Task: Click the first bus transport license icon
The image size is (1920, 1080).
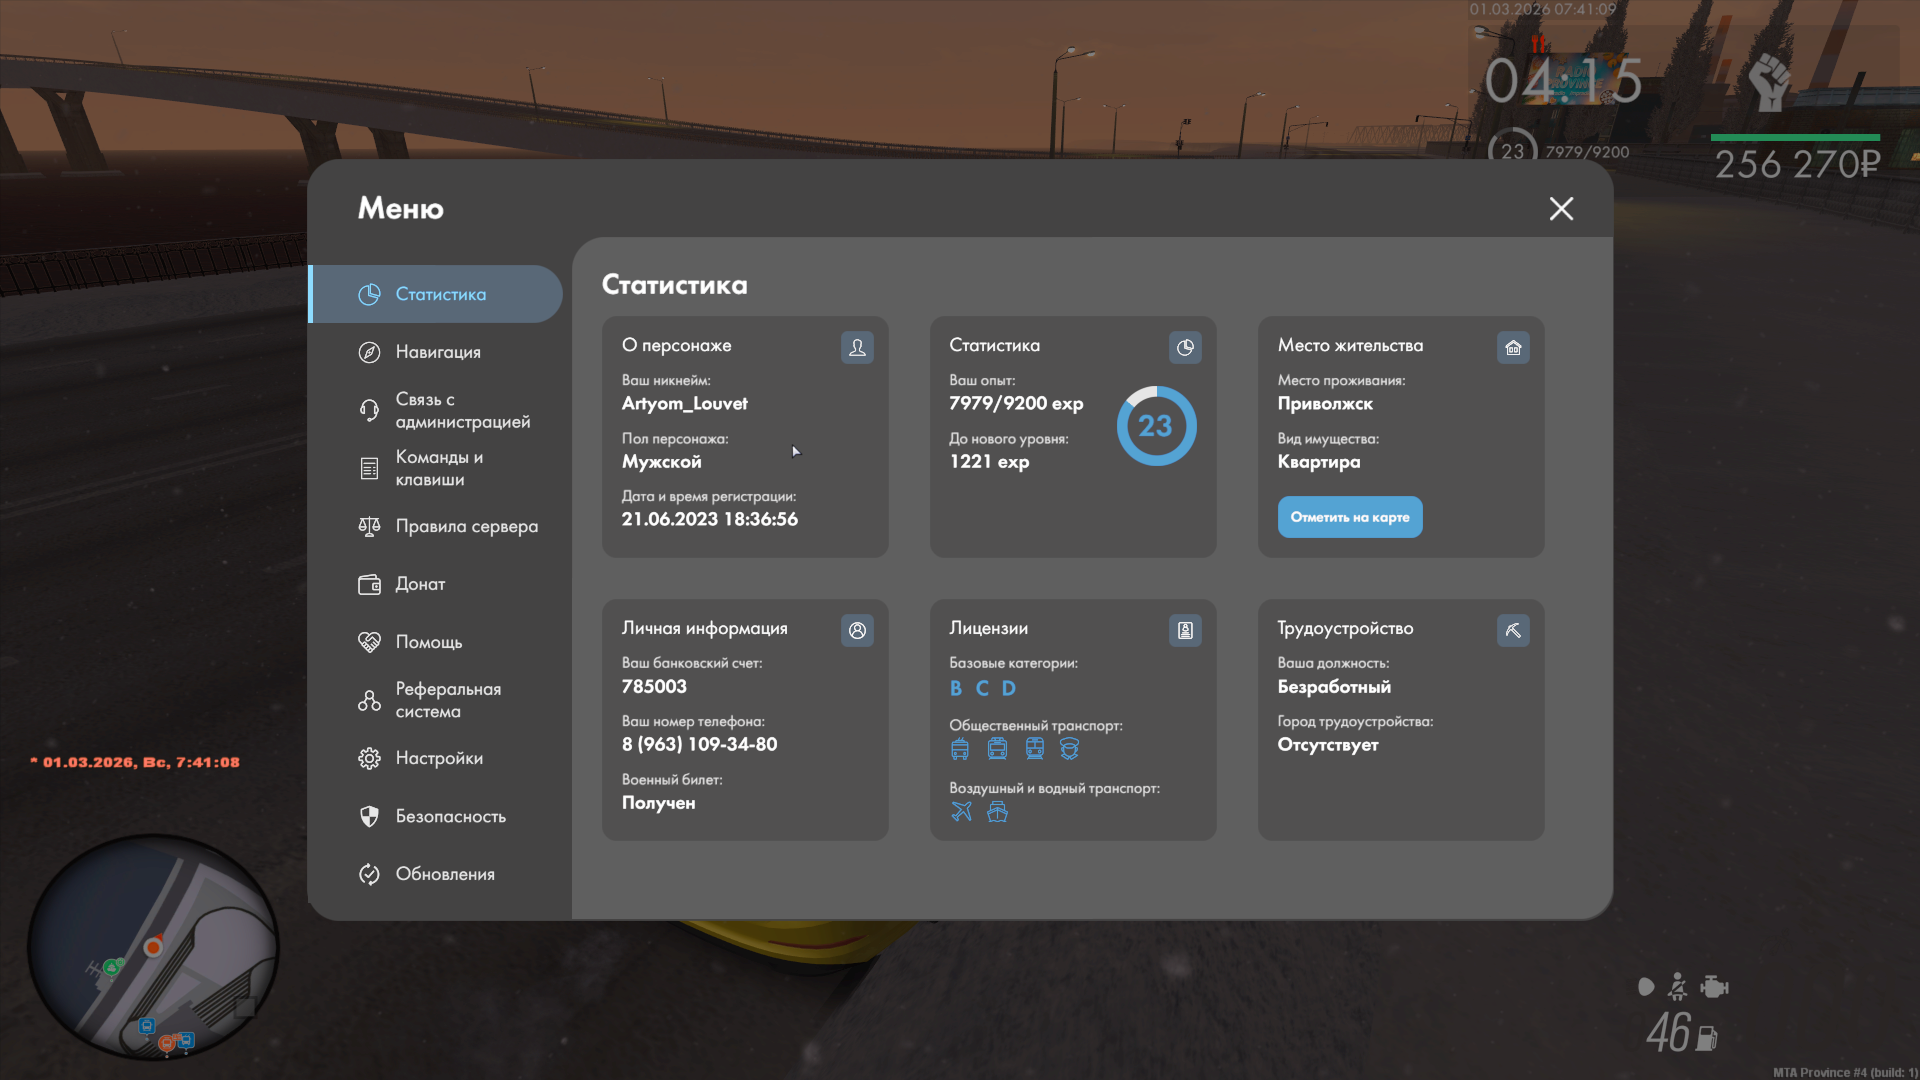Action: click(960, 749)
